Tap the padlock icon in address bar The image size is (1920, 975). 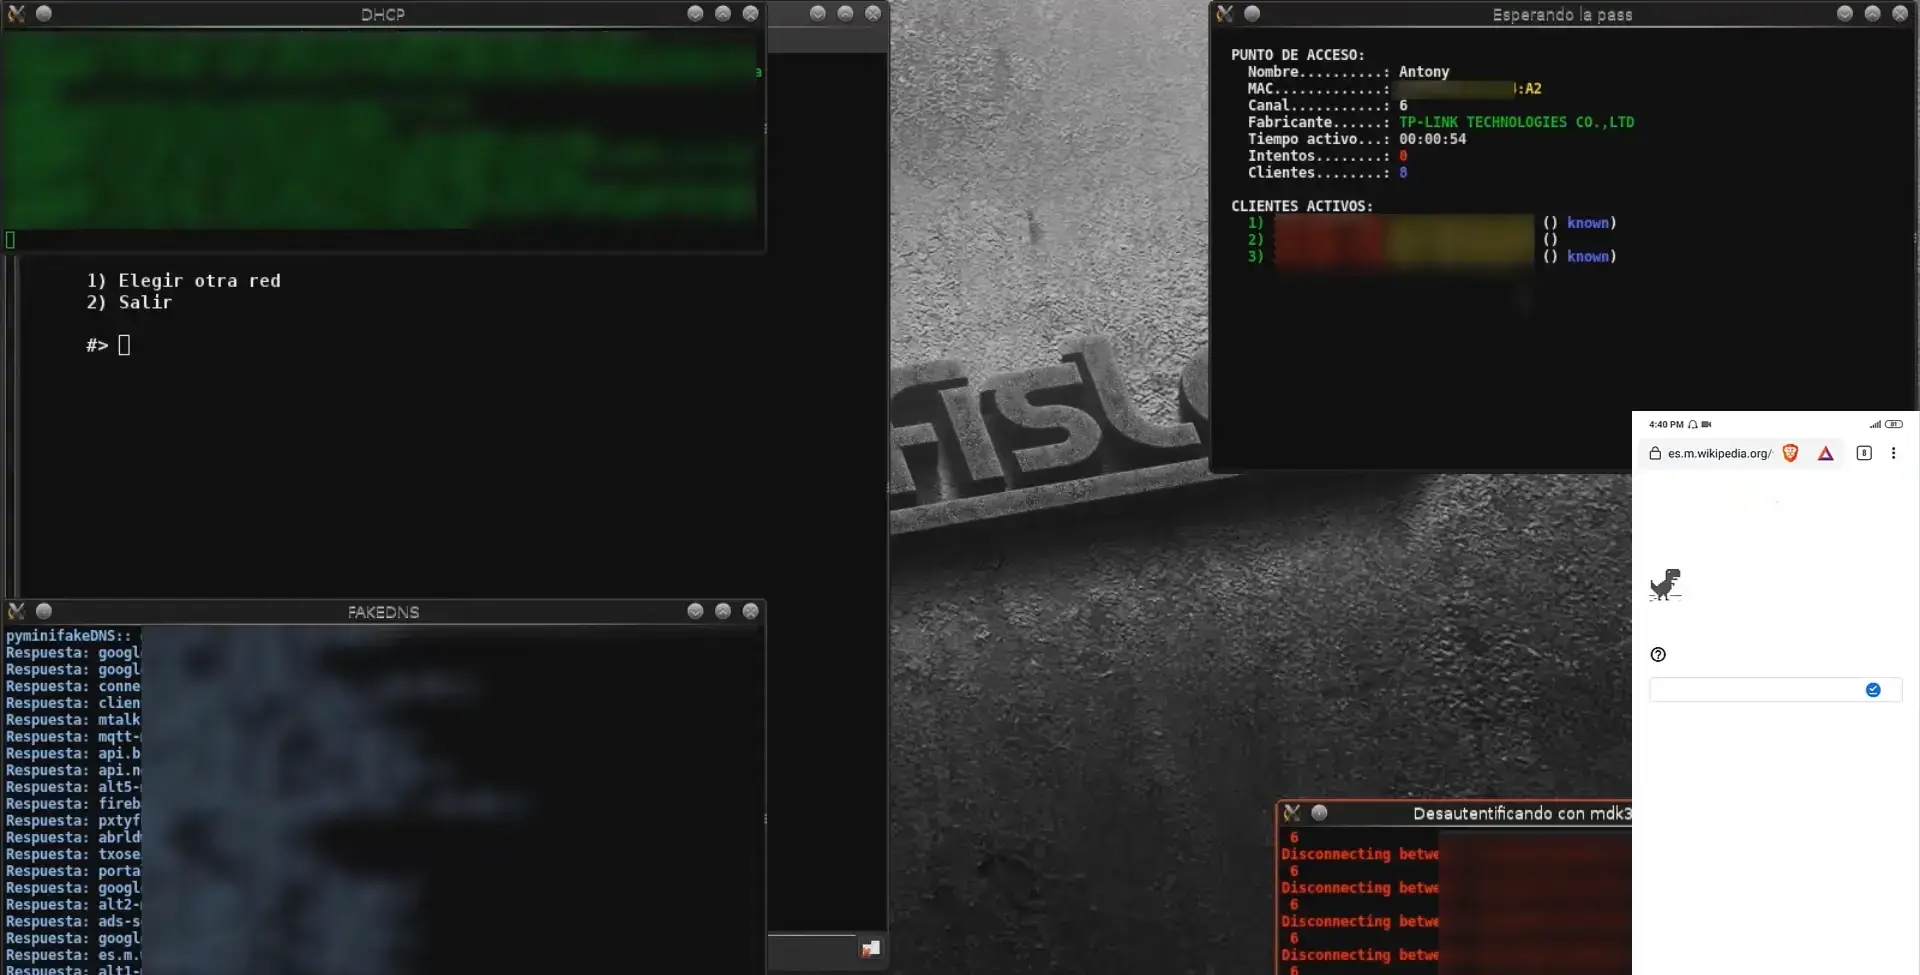click(1655, 453)
